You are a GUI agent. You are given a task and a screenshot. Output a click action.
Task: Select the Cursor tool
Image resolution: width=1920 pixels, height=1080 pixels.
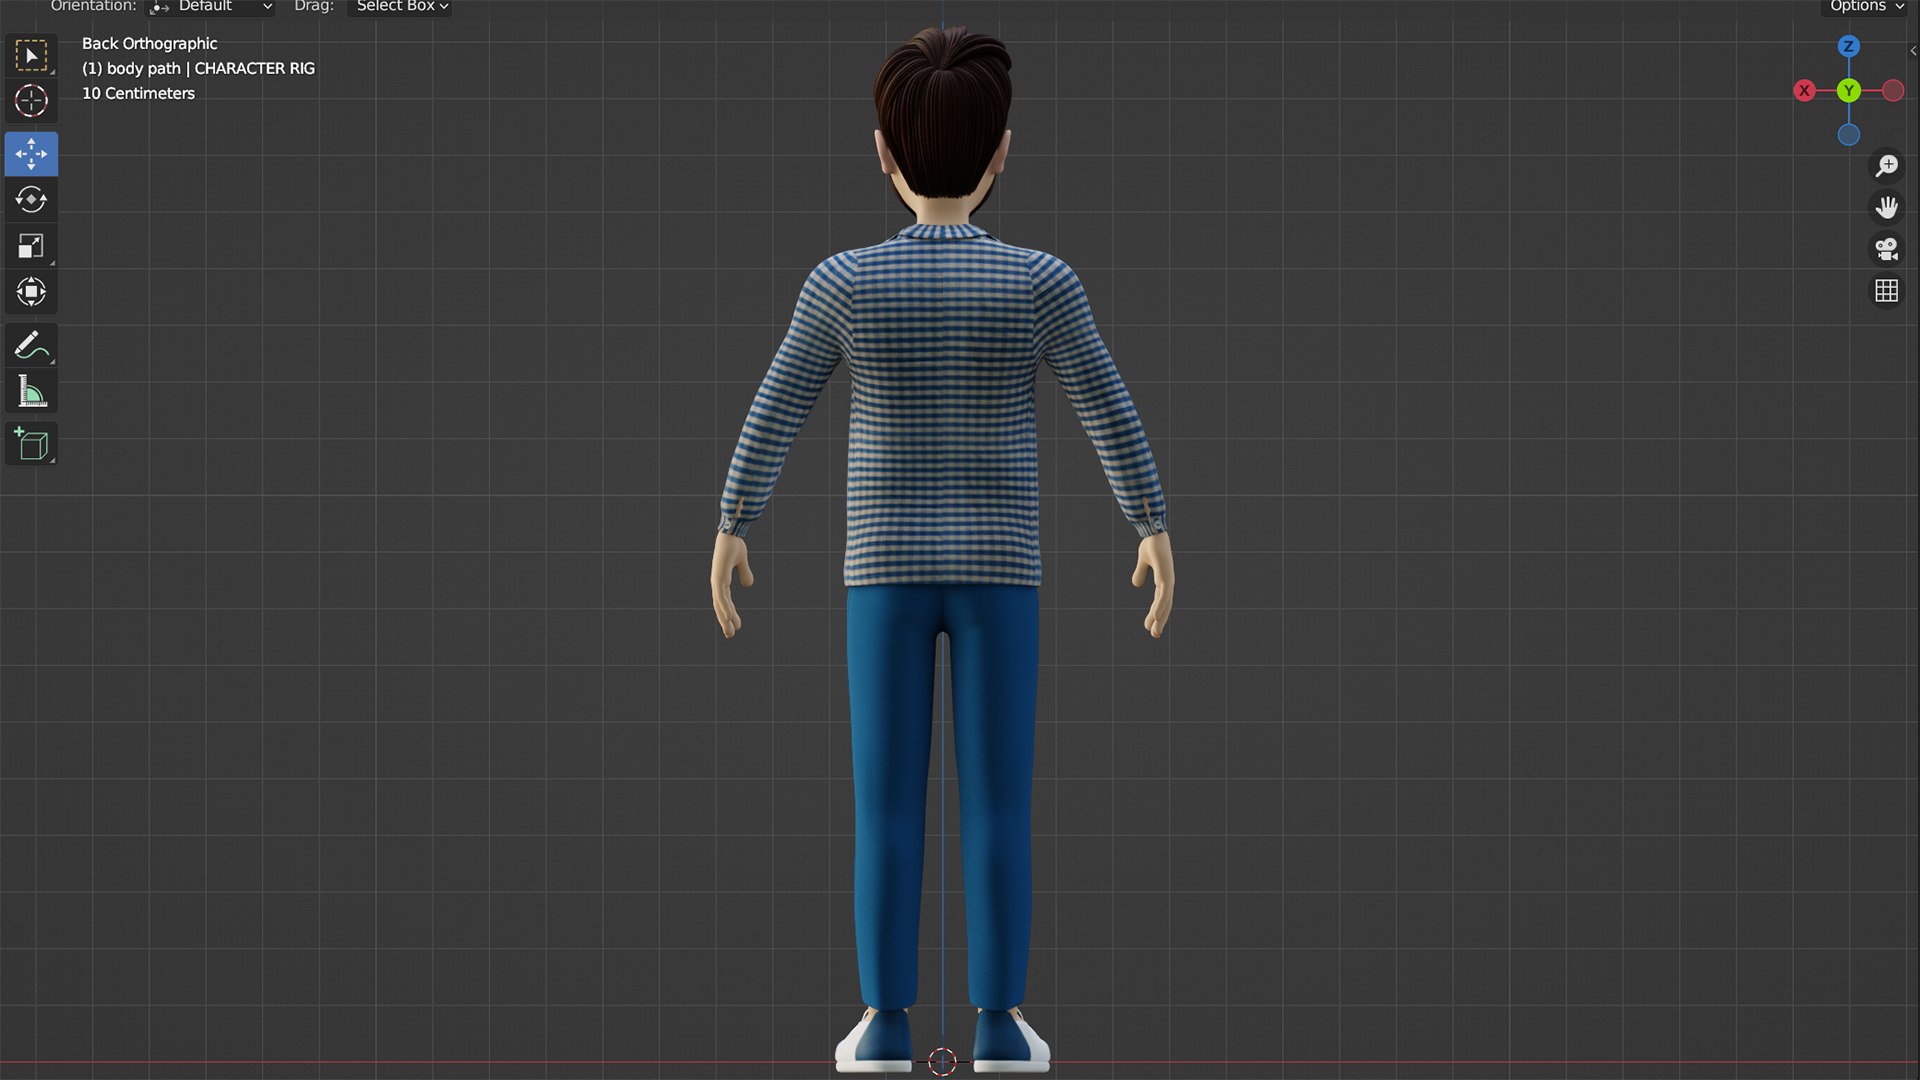point(31,101)
